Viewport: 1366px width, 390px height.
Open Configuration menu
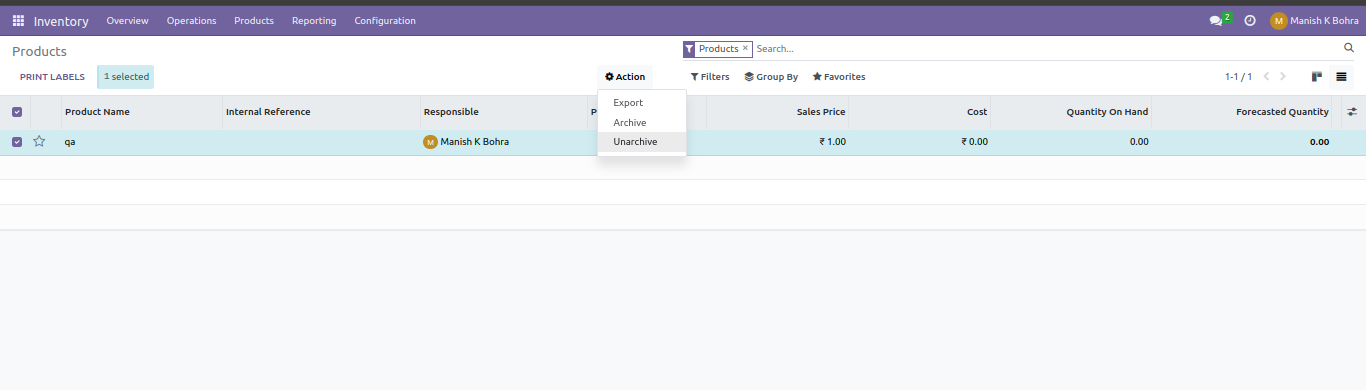click(385, 20)
